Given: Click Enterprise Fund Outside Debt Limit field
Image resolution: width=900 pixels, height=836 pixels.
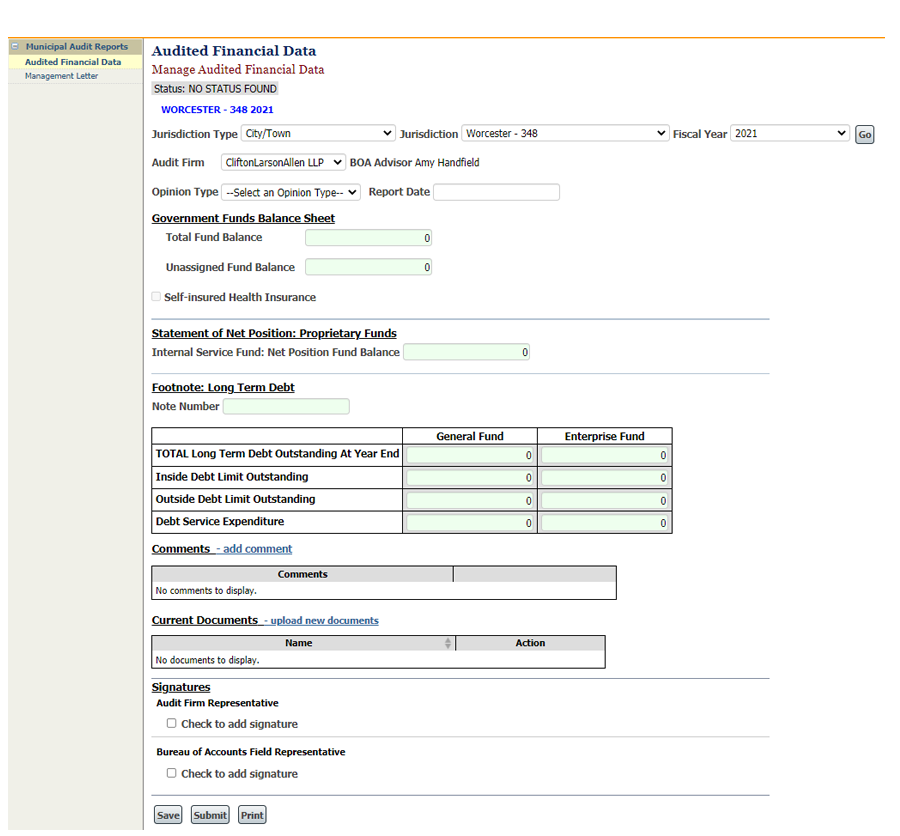Looking at the screenshot, I should pos(604,501).
